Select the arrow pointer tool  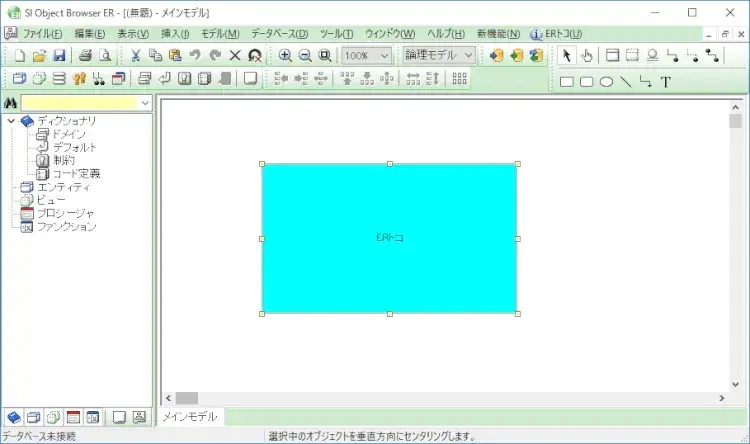[567, 56]
